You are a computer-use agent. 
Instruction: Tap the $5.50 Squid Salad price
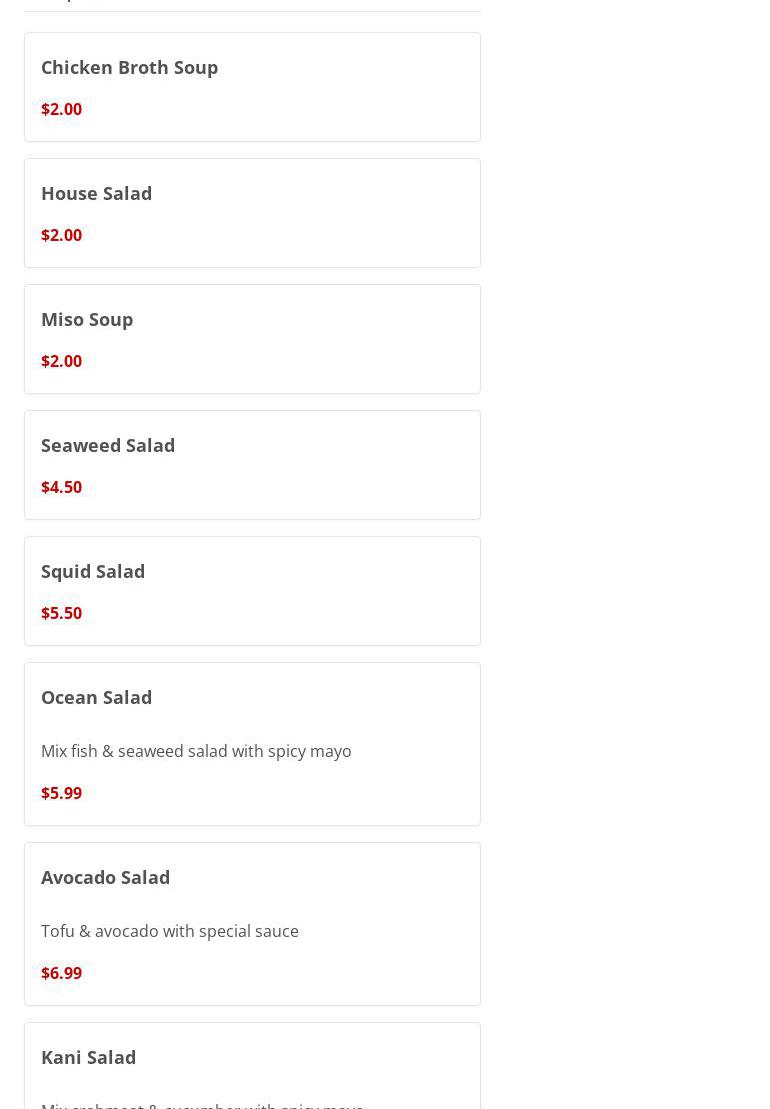coord(61,613)
